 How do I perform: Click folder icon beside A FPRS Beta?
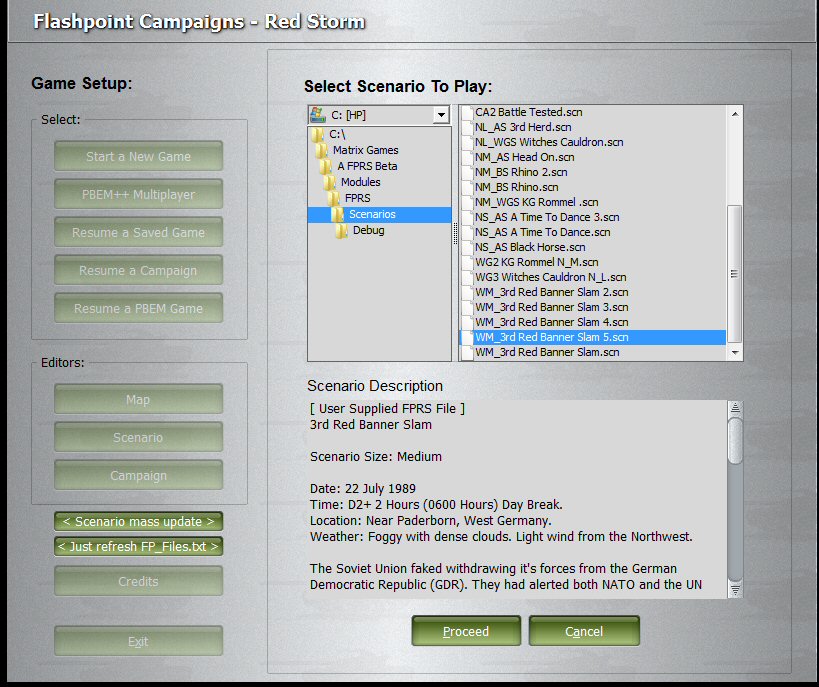pyautogui.click(x=326, y=166)
